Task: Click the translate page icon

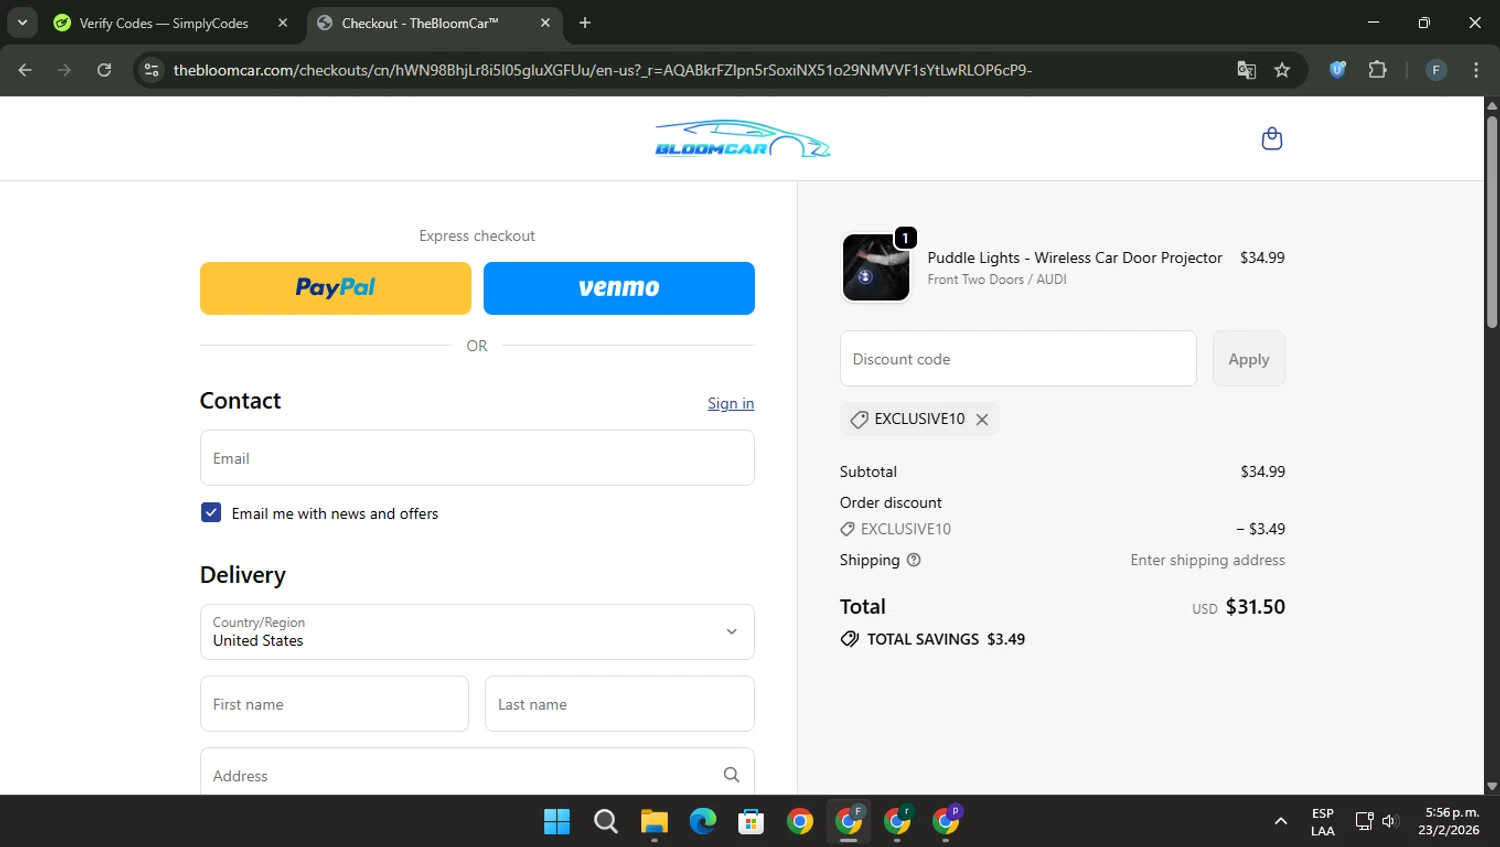Action: 1246,70
